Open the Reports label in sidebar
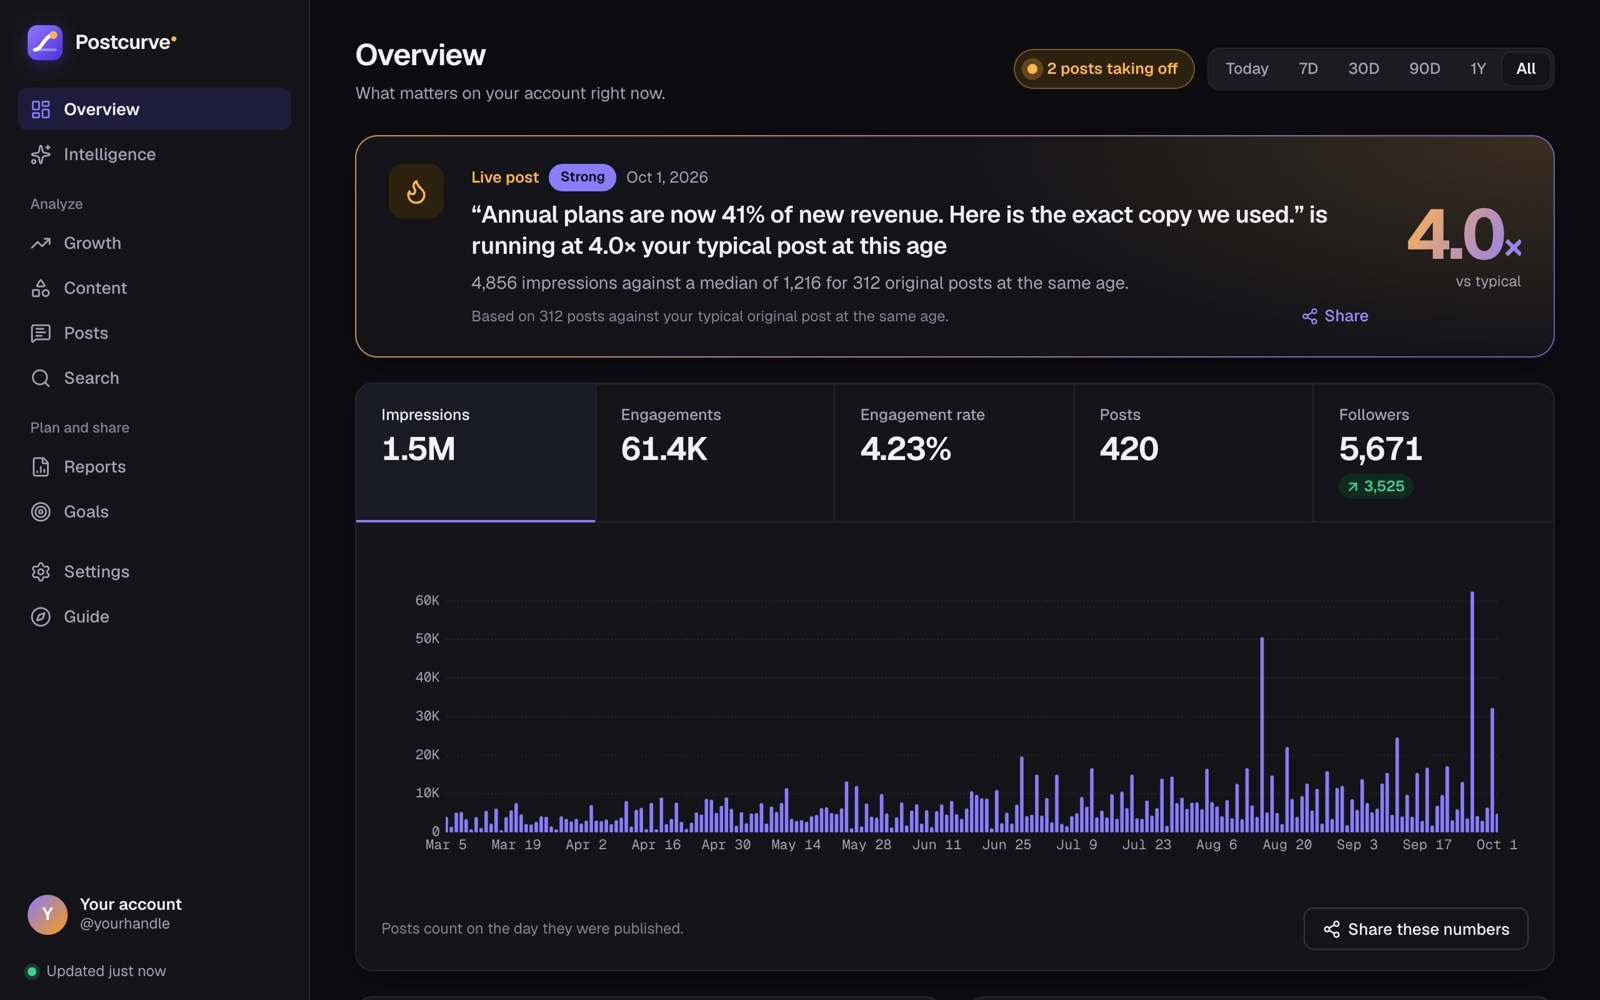 click(x=95, y=467)
